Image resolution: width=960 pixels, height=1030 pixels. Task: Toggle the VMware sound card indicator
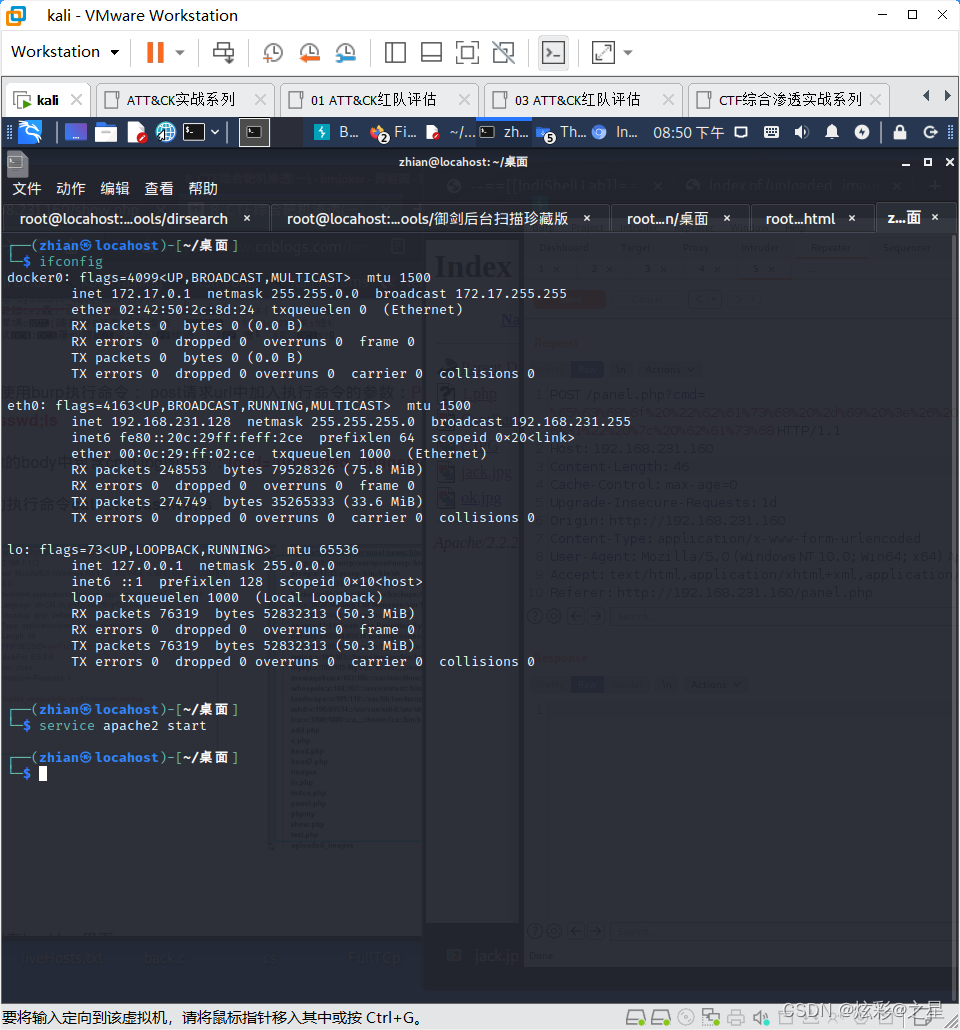761,1018
